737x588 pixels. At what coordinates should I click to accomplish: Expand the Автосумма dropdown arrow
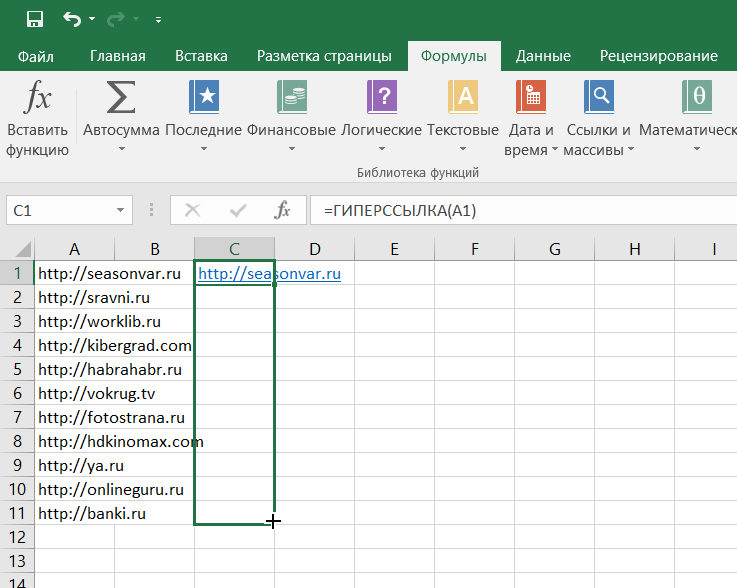point(121,149)
